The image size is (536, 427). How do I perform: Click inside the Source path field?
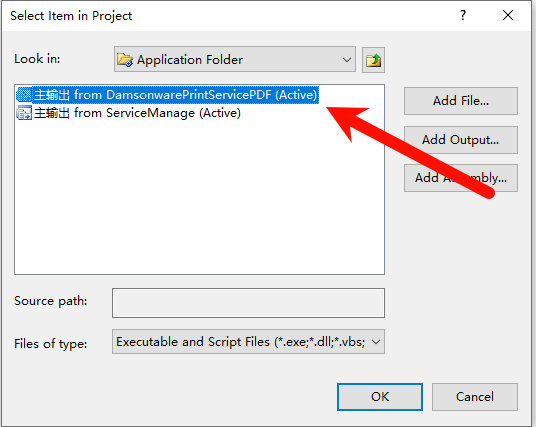point(249,303)
